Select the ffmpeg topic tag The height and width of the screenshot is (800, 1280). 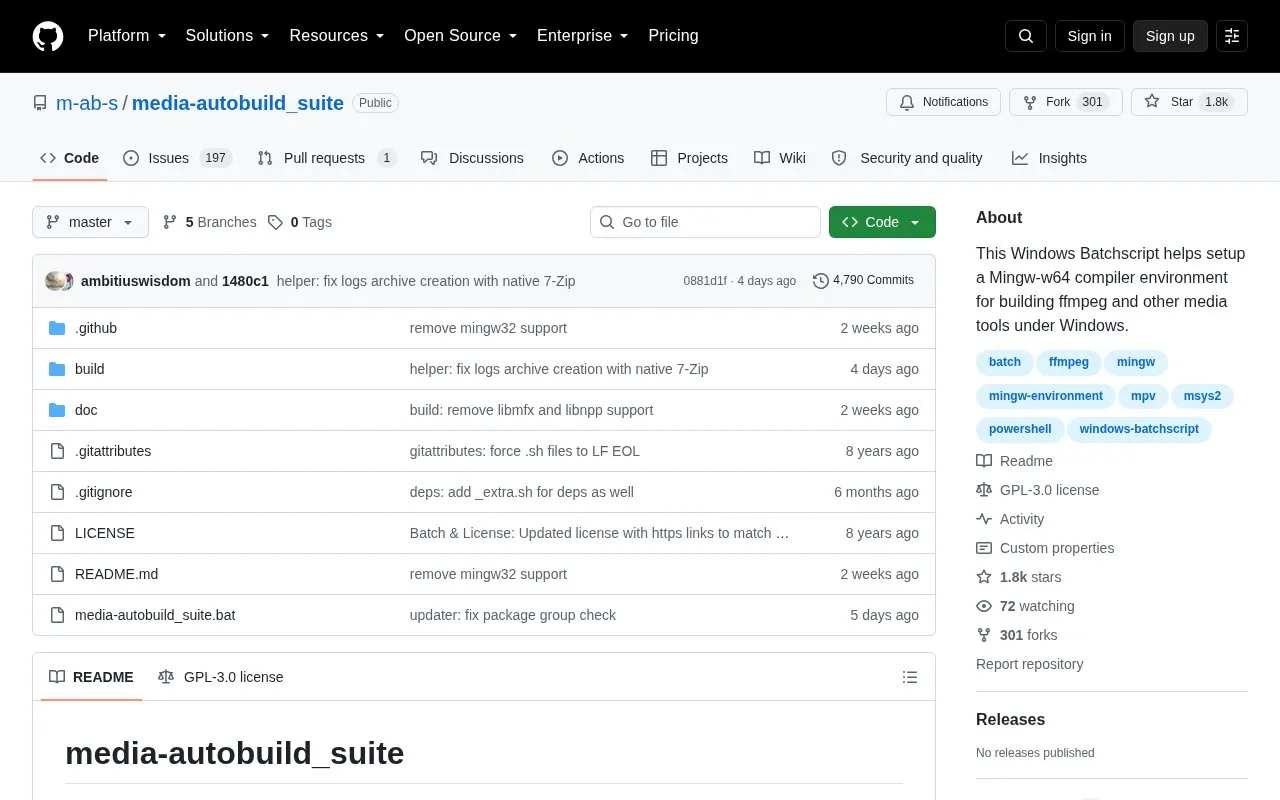click(1069, 362)
